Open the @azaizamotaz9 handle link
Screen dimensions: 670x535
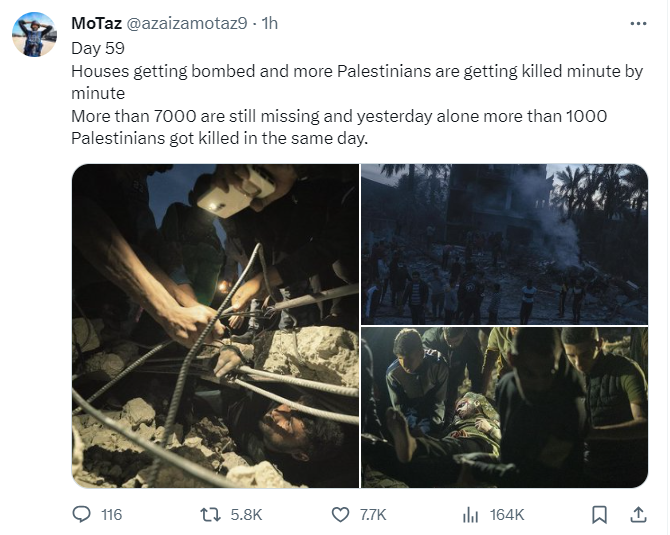[x=187, y=23]
